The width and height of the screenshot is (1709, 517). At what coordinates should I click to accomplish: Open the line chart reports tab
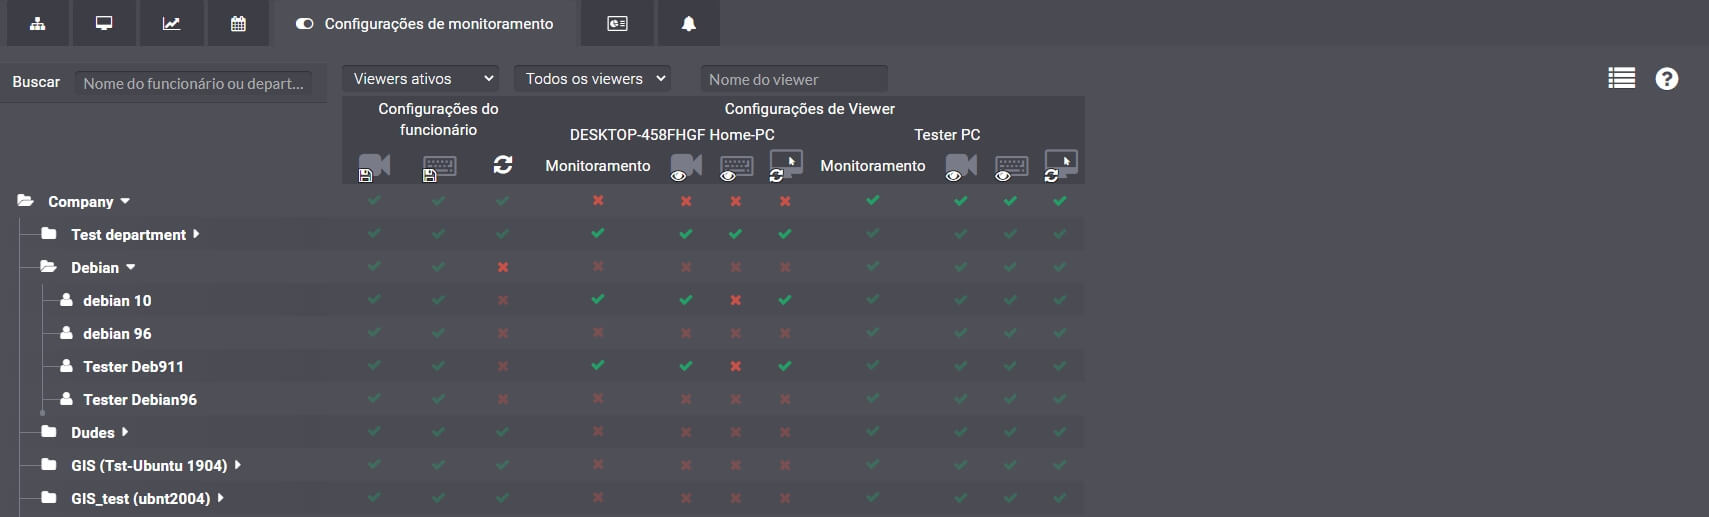coord(171,23)
